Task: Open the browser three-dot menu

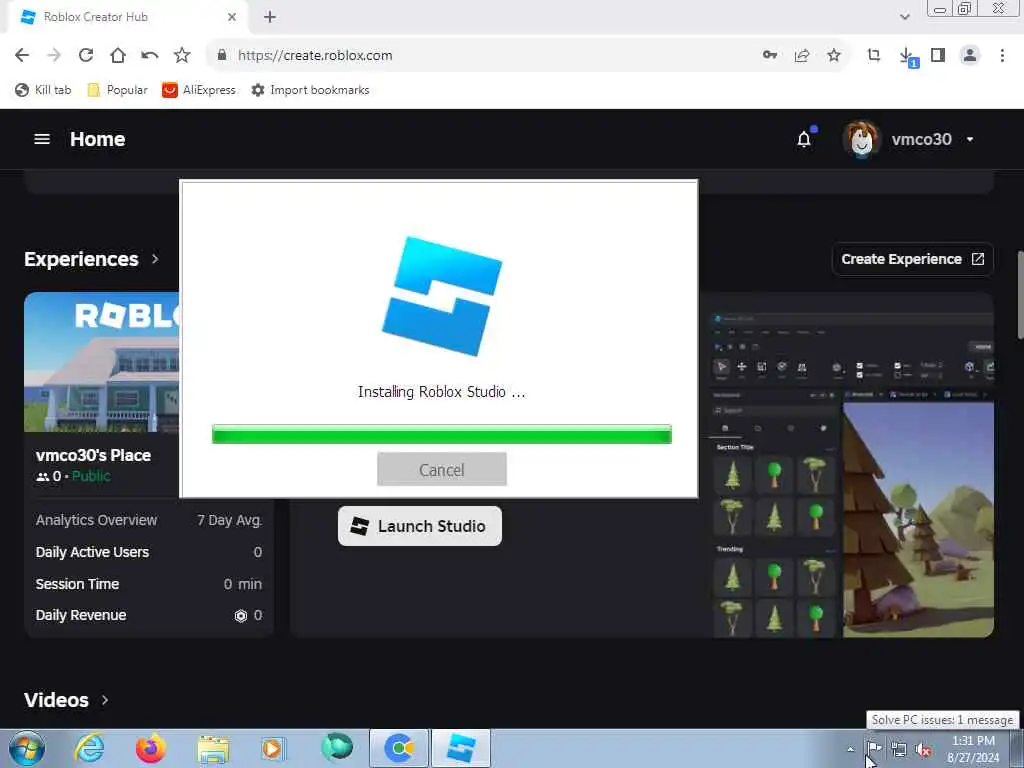Action: point(1002,56)
